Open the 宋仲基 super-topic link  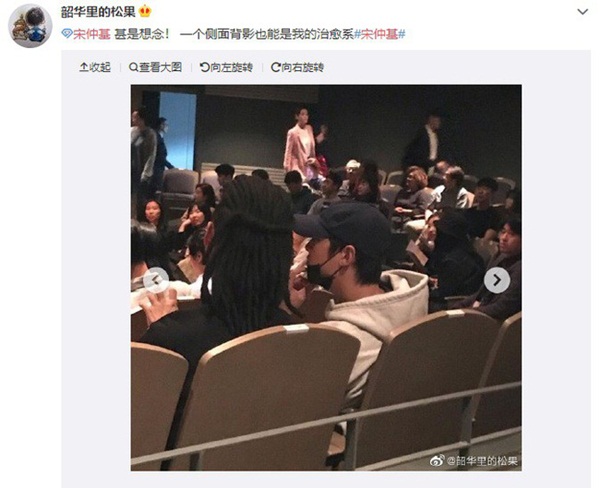(92, 34)
